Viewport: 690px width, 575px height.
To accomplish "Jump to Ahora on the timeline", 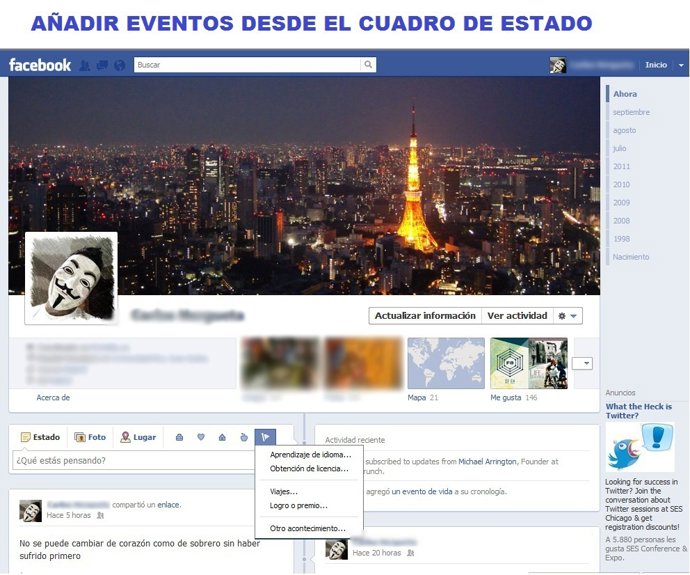I will [x=625, y=94].
